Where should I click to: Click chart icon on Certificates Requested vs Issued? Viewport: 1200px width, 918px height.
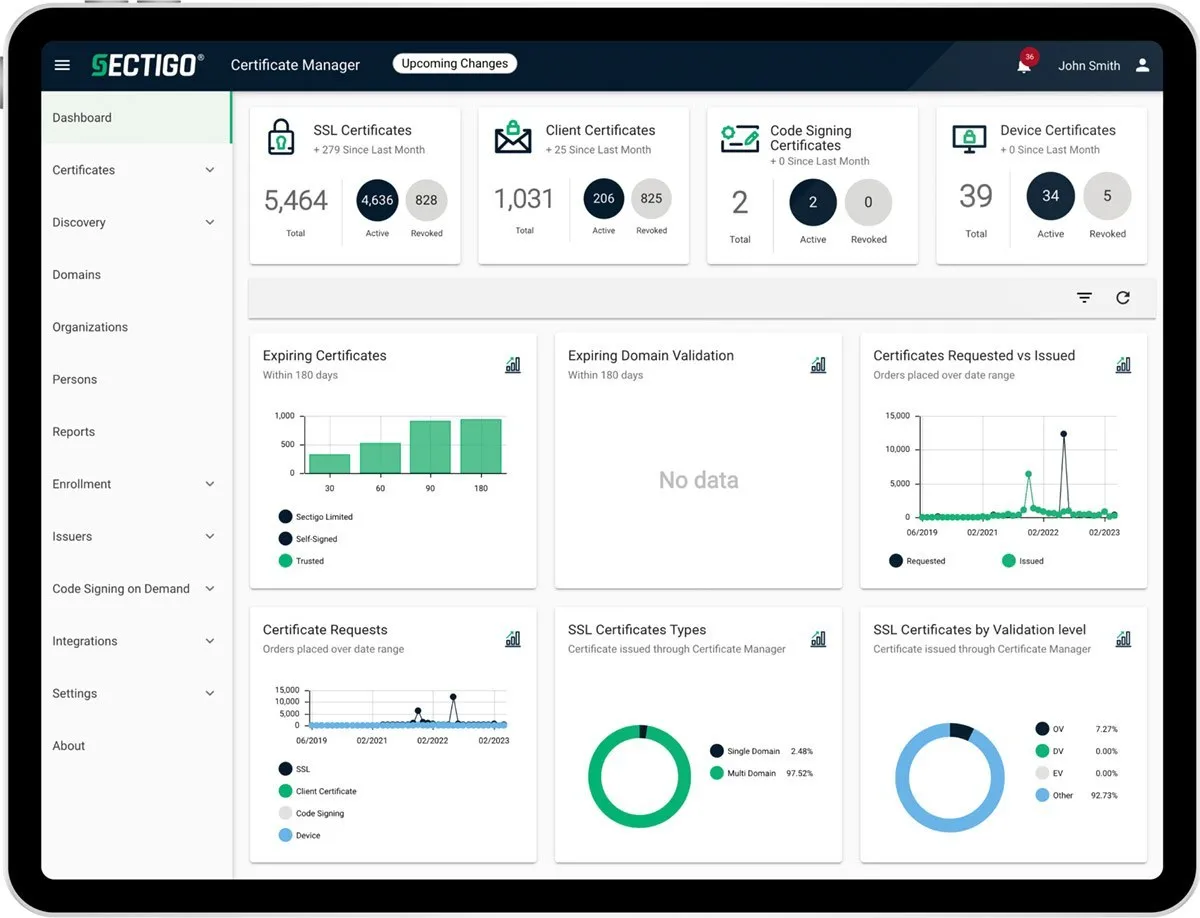pos(1123,365)
